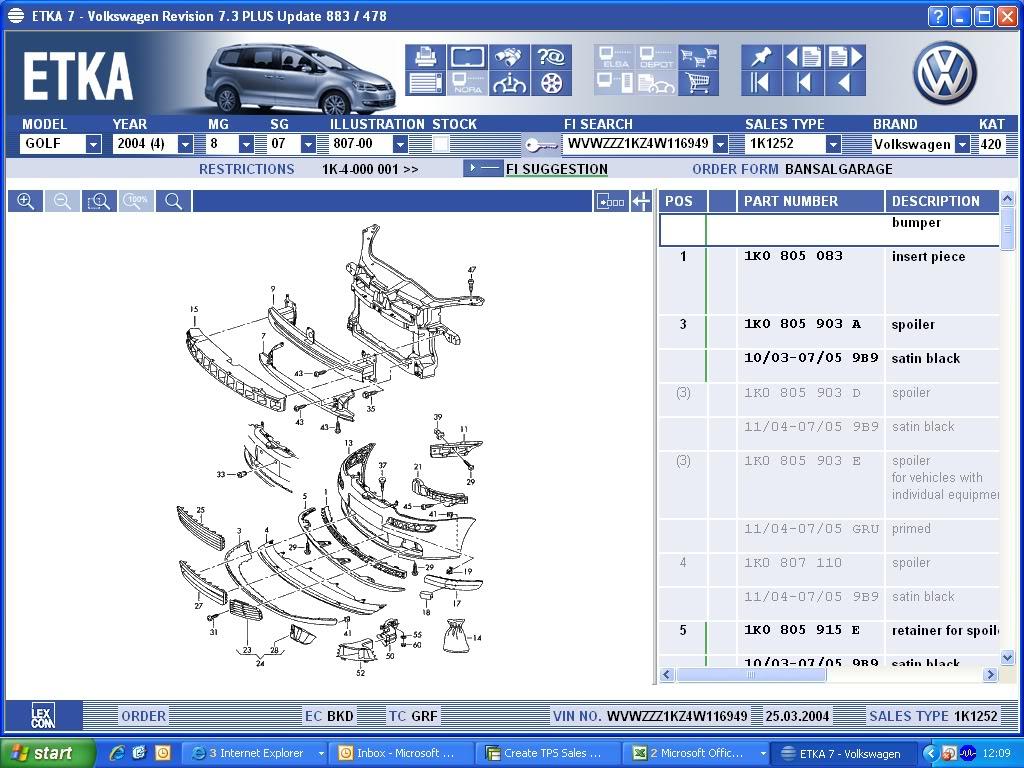Jump to first with double-bar arrow
This screenshot has height=768, width=1024.
click(761, 83)
